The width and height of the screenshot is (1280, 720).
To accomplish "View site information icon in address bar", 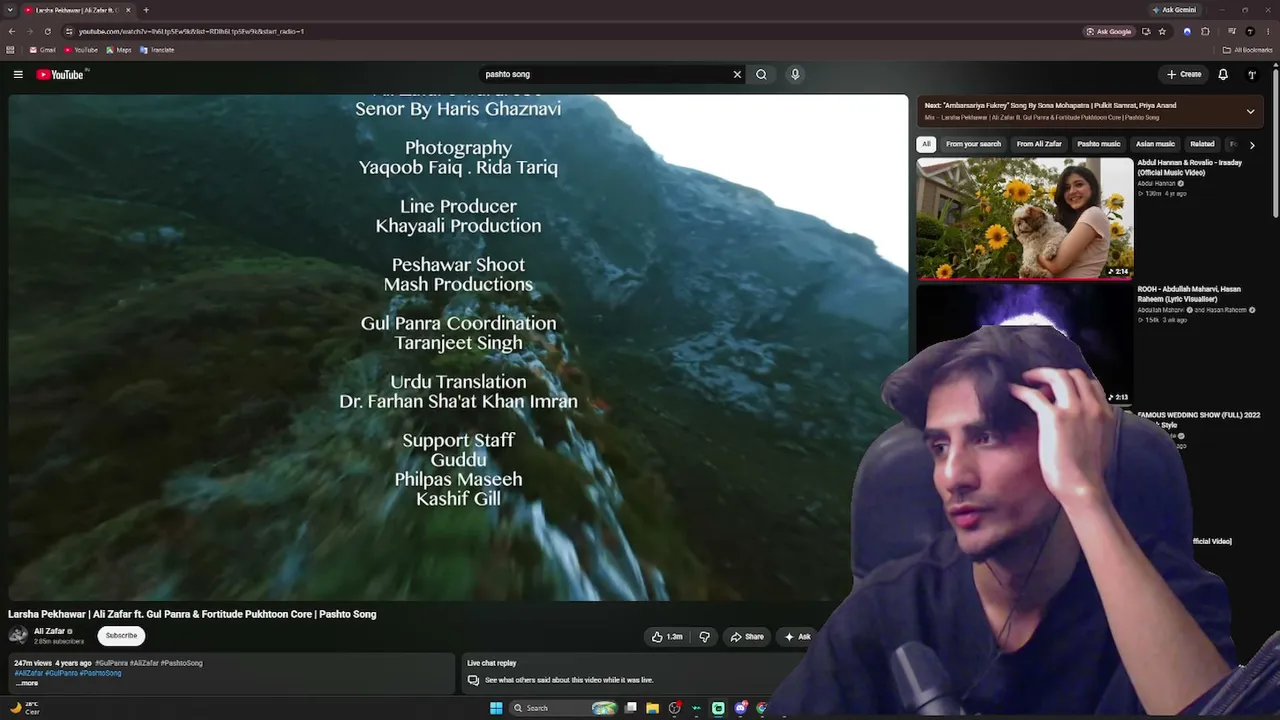I will (x=69, y=31).
